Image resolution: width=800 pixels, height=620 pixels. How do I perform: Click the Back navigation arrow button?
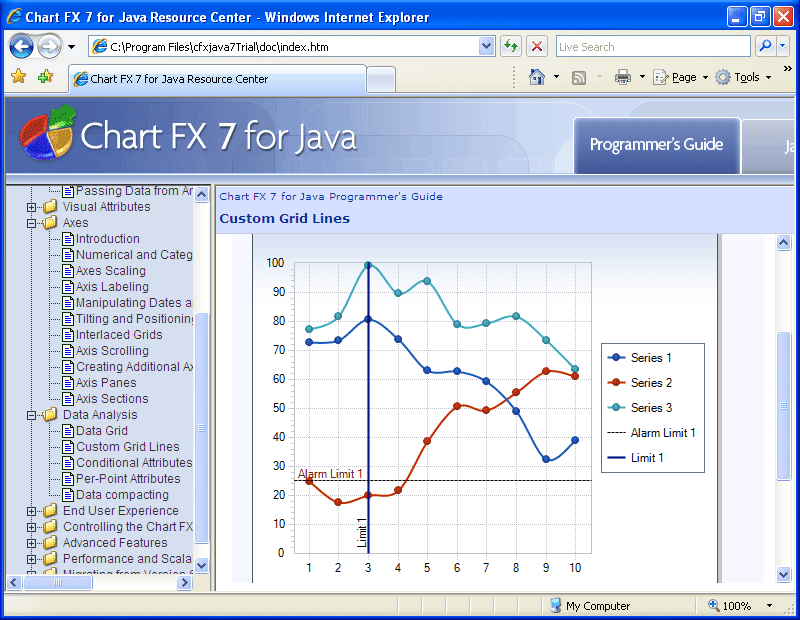coord(21,47)
